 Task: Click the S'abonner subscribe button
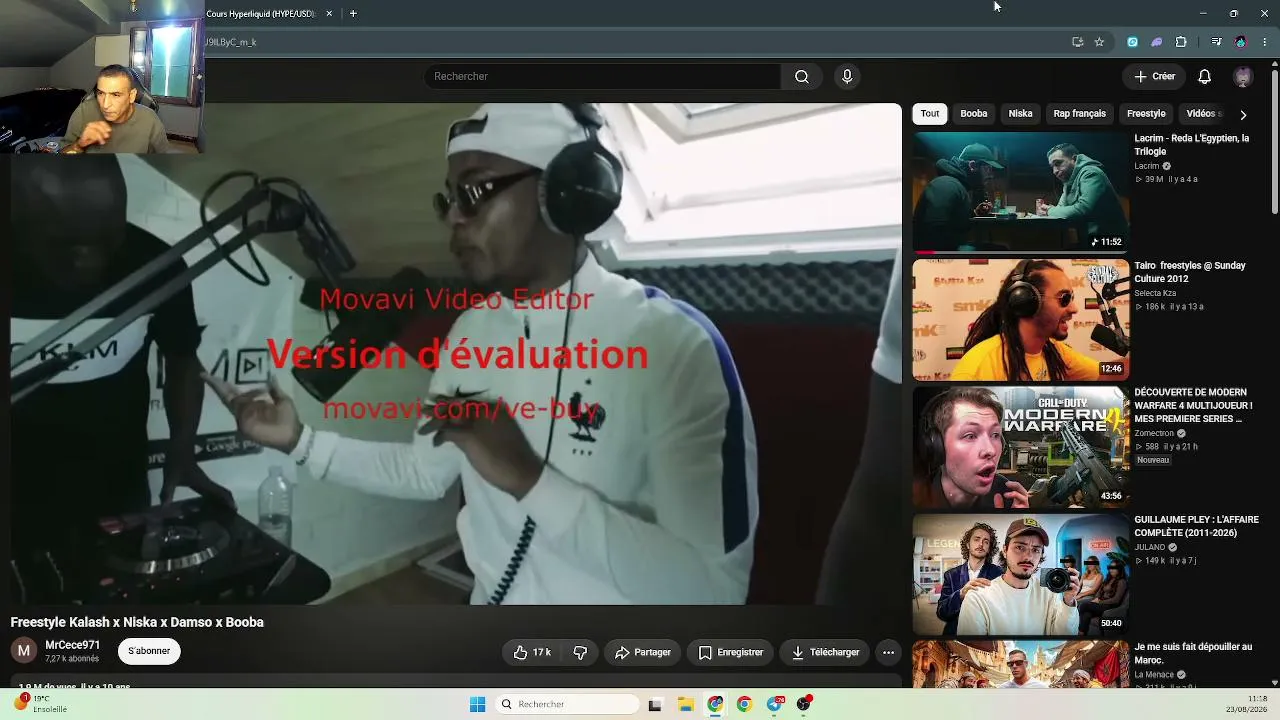(149, 651)
